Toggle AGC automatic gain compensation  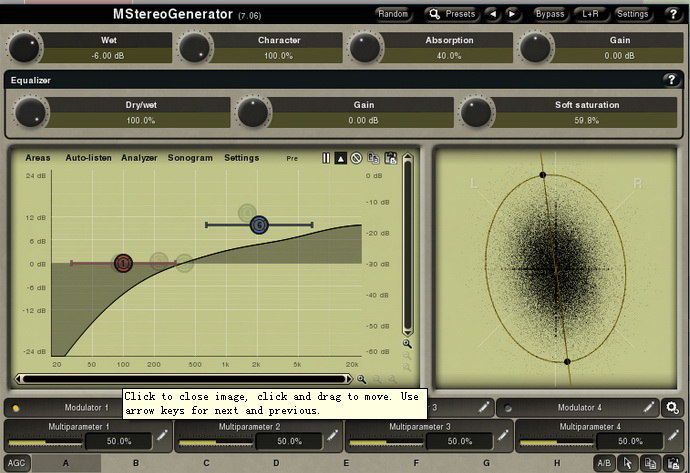tap(16, 463)
